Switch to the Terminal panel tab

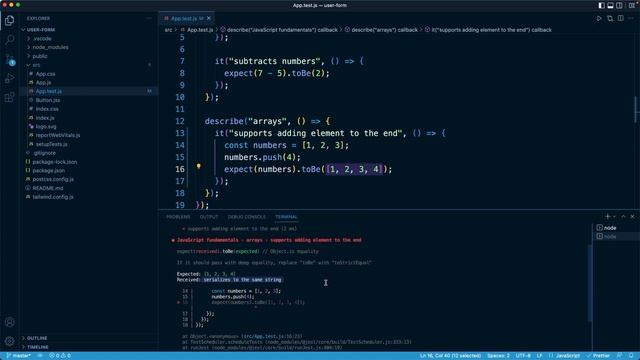(286, 217)
